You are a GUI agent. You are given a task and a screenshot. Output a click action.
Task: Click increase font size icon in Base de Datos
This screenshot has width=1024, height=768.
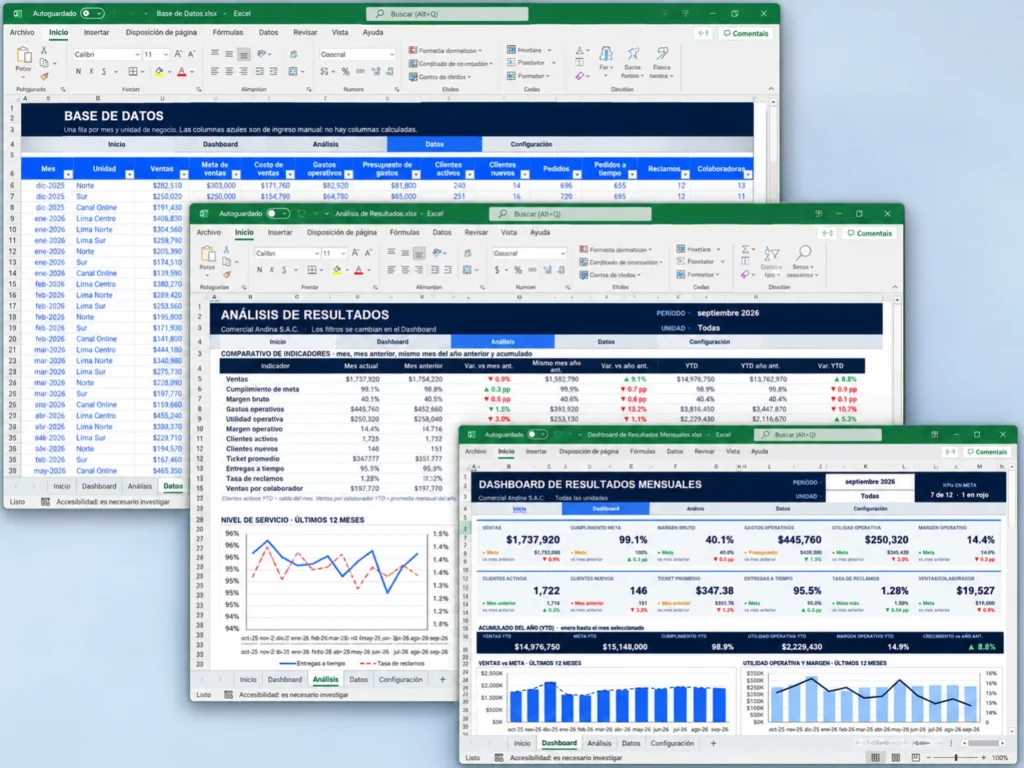(178, 54)
